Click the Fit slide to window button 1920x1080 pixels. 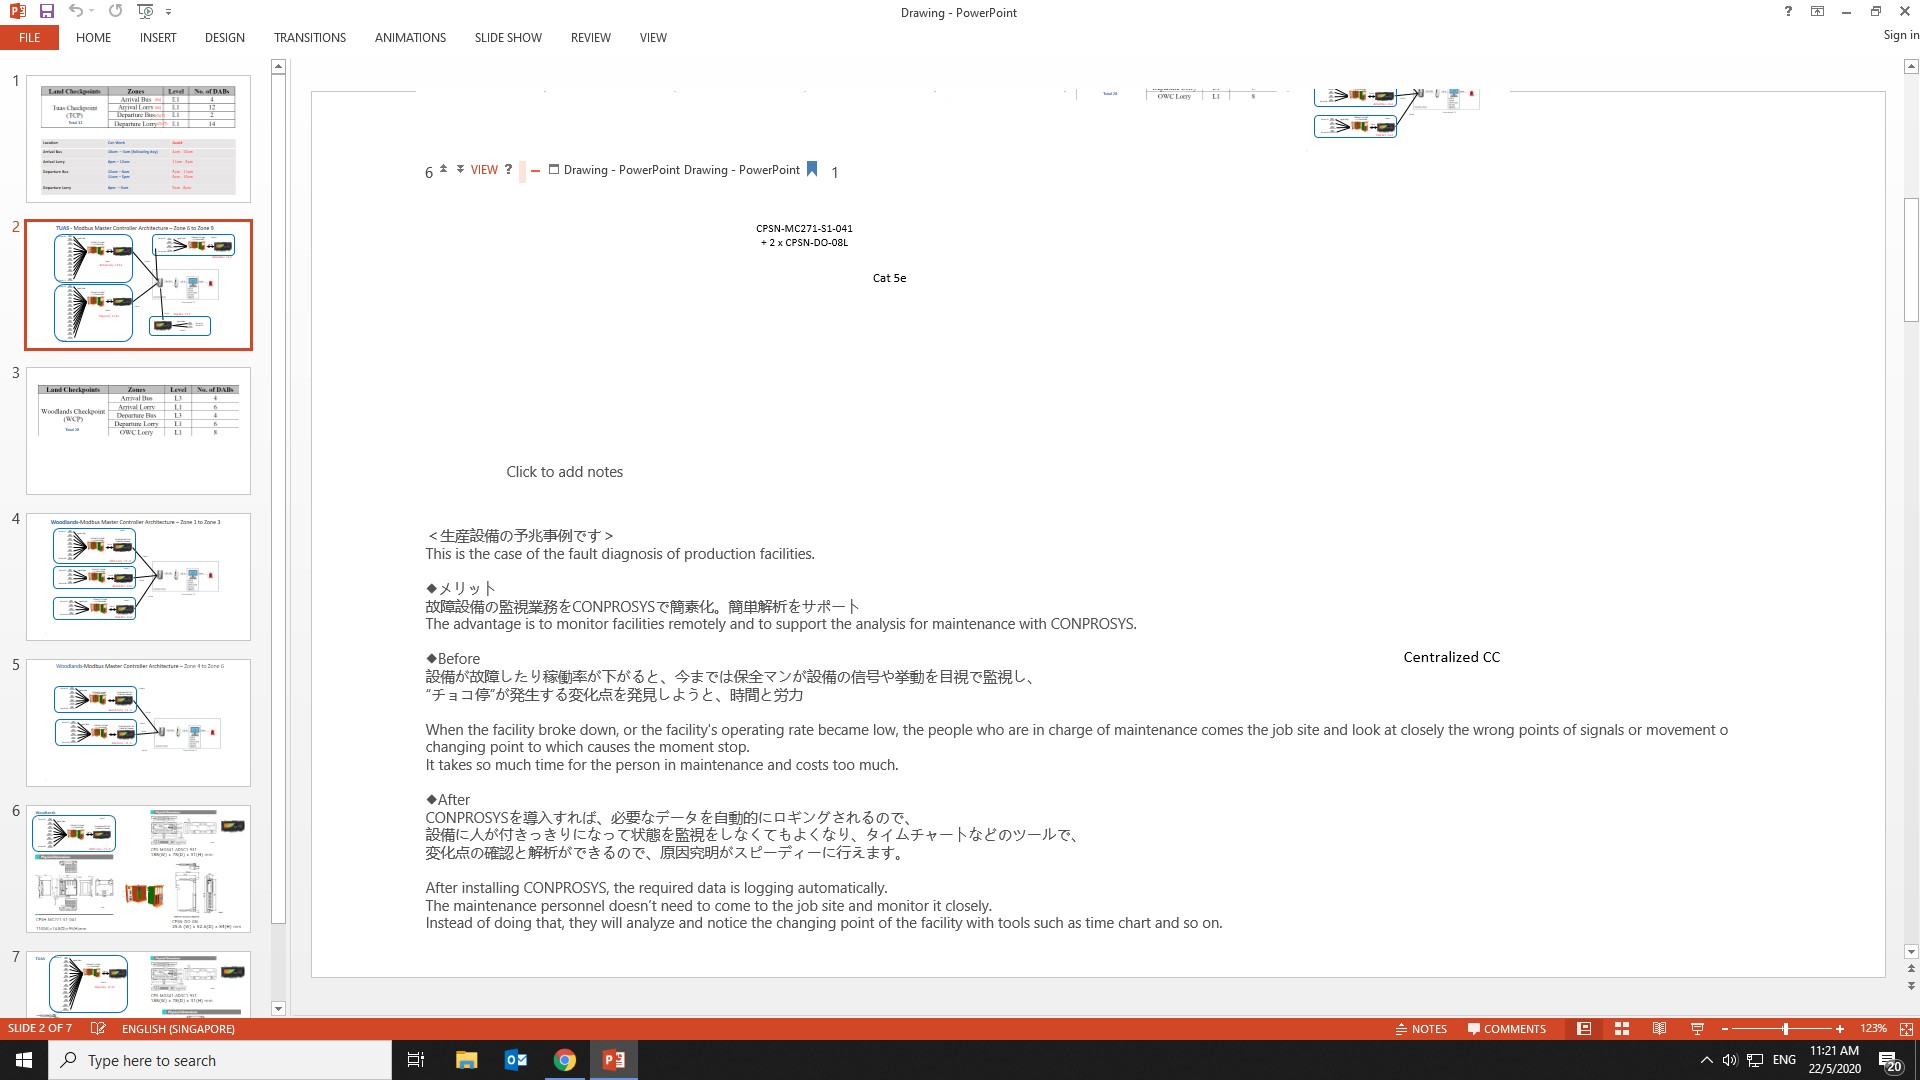(x=1907, y=1029)
